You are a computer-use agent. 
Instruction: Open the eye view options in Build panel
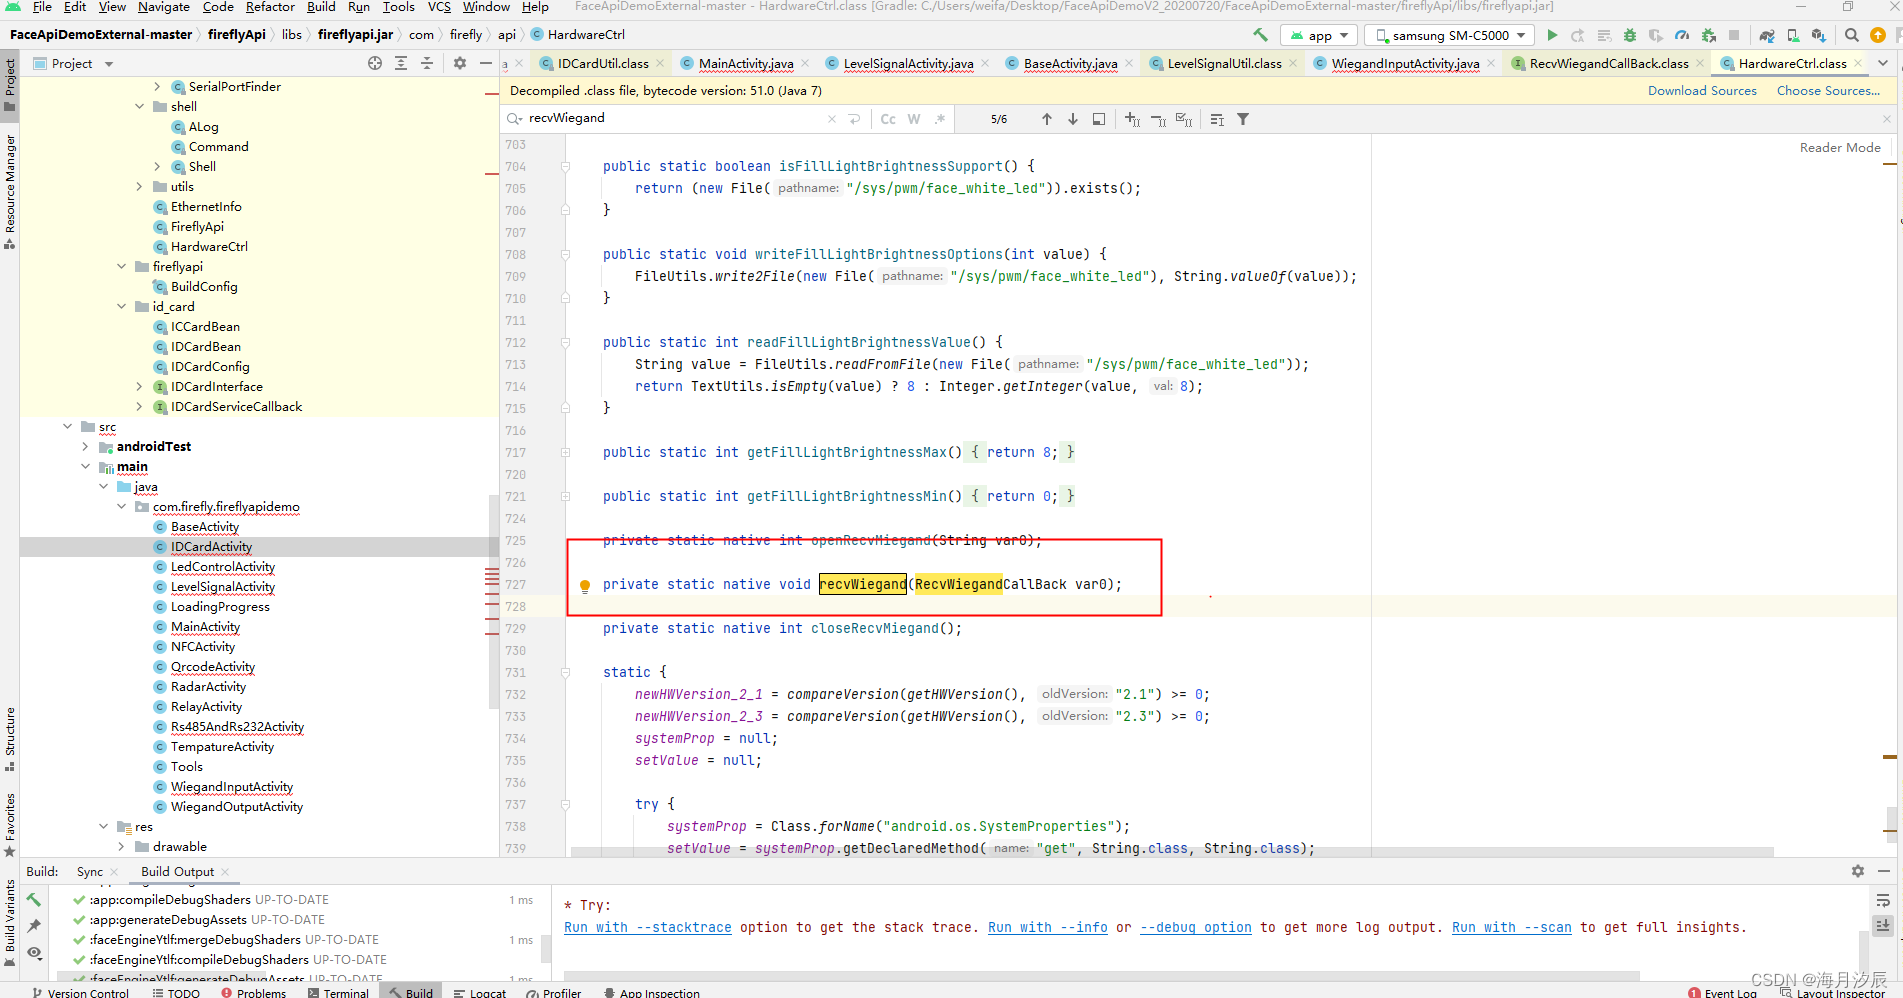pyautogui.click(x=34, y=952)
